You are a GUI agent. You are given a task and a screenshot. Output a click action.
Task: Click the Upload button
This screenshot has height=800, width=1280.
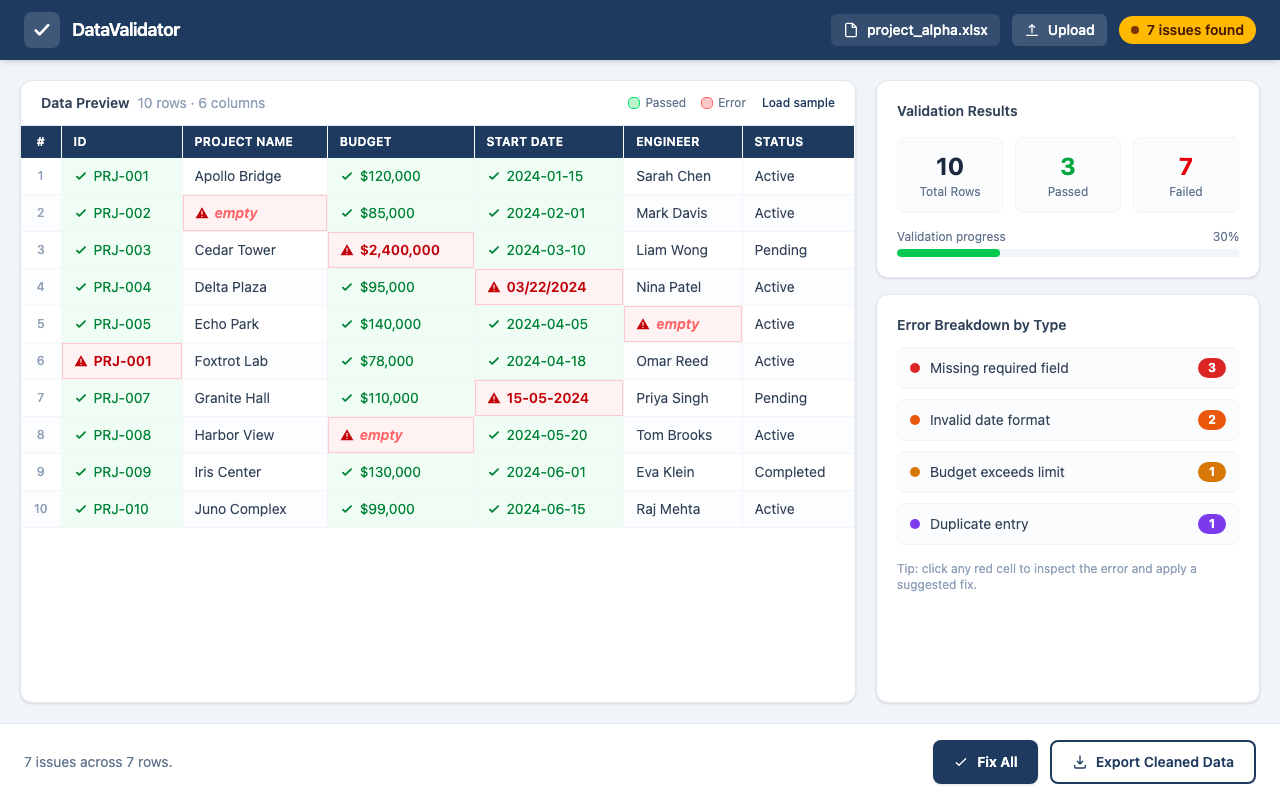click(x=1059, y=30)
